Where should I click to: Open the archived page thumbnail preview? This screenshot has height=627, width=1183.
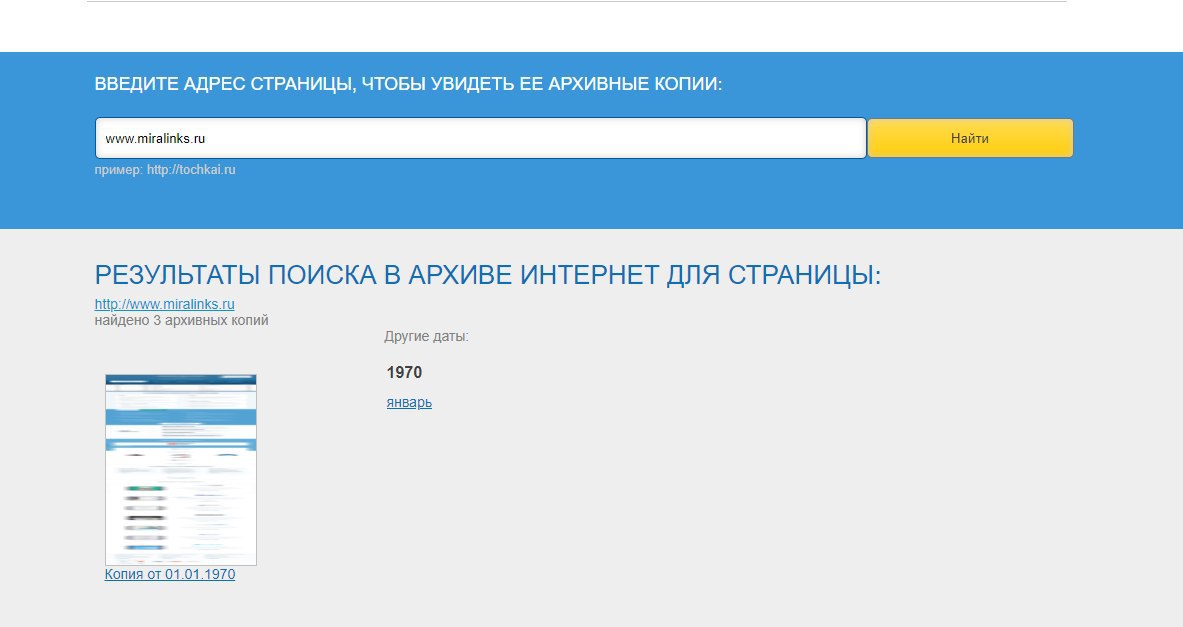click(x=180, y=469)
